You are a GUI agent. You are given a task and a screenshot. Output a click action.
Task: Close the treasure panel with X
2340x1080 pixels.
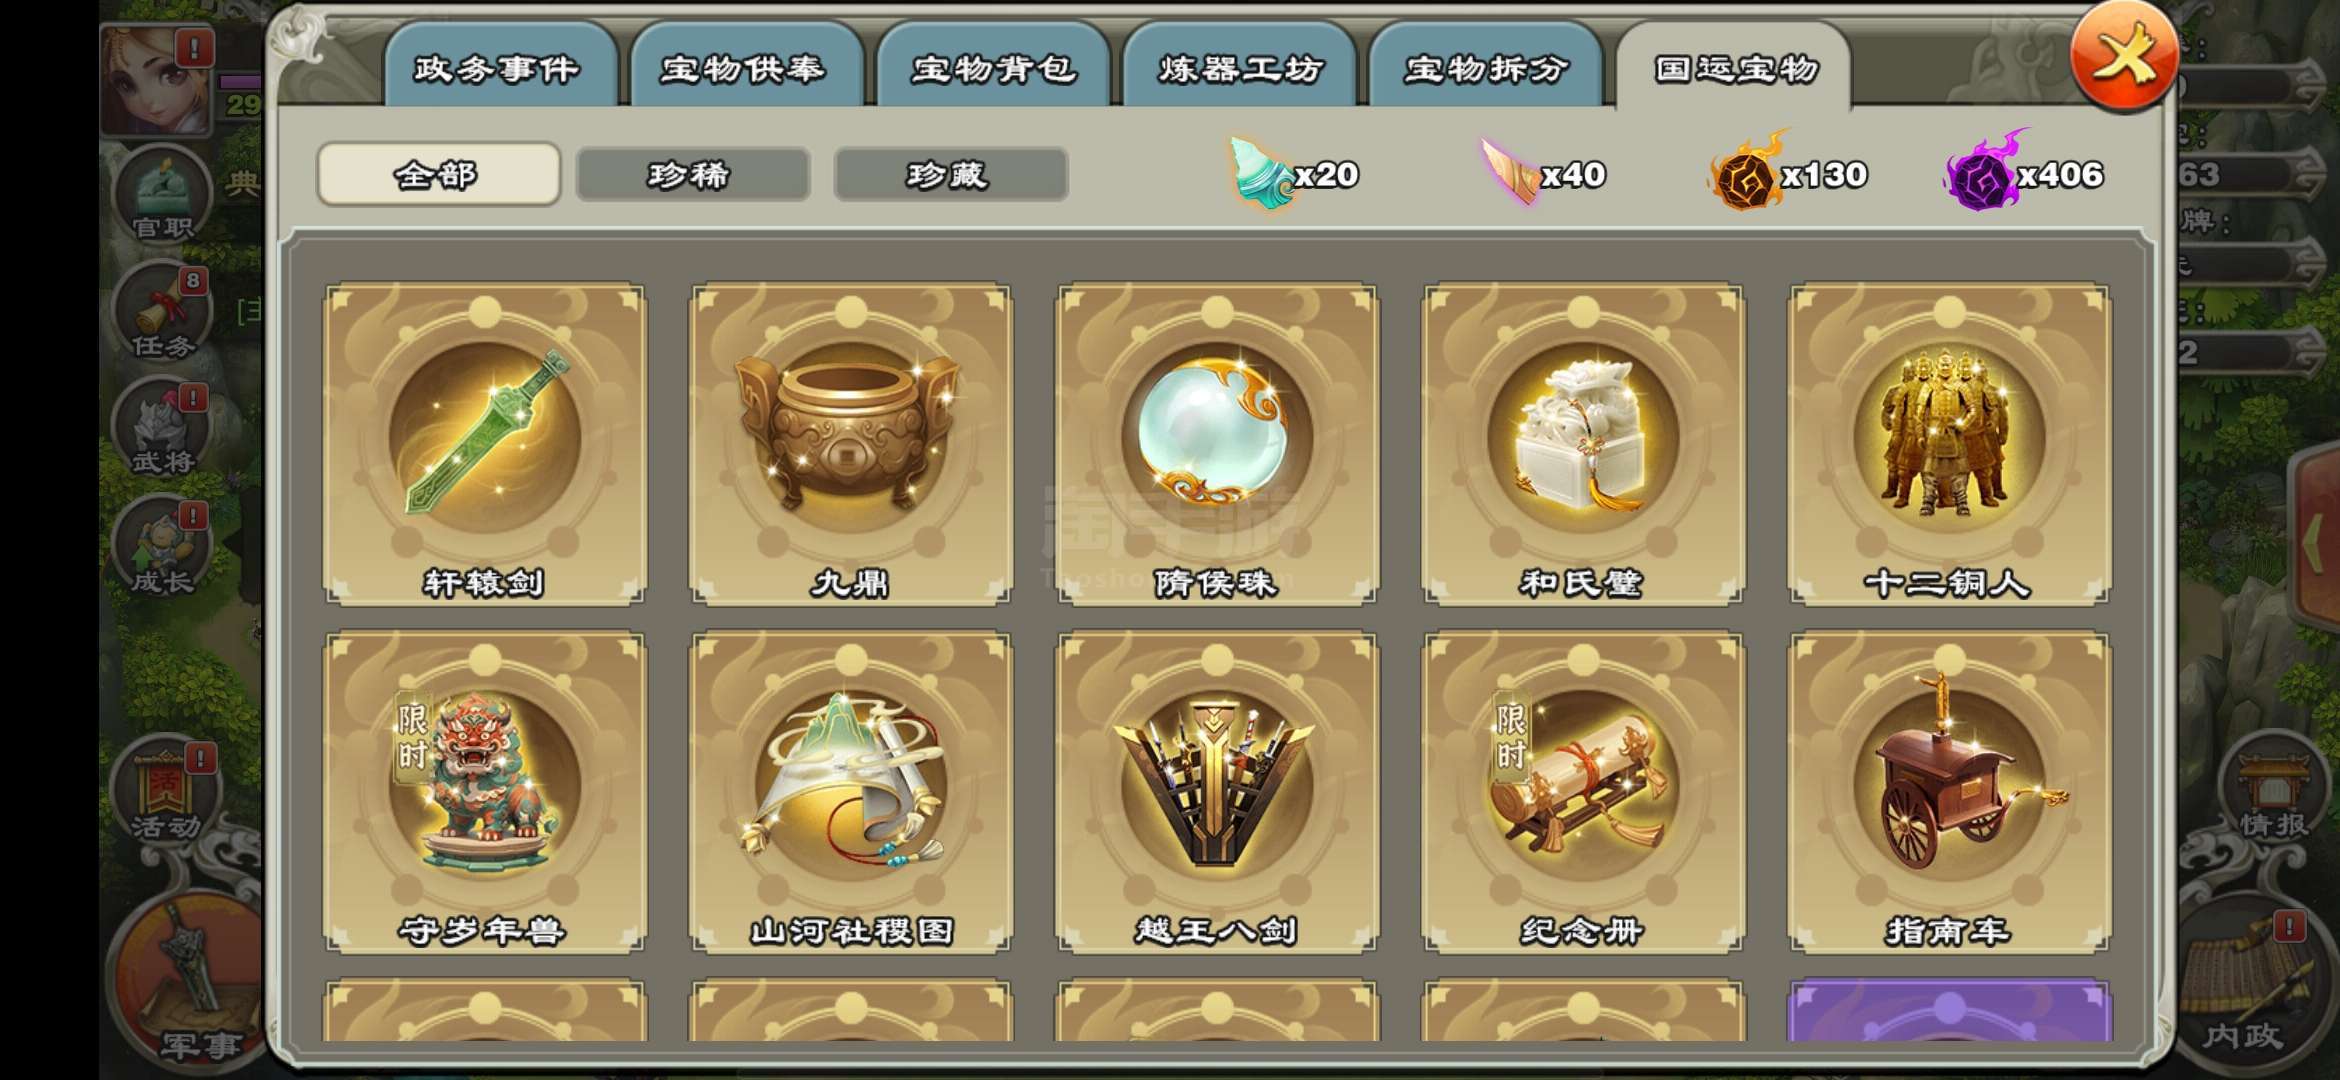[2122, 57]
